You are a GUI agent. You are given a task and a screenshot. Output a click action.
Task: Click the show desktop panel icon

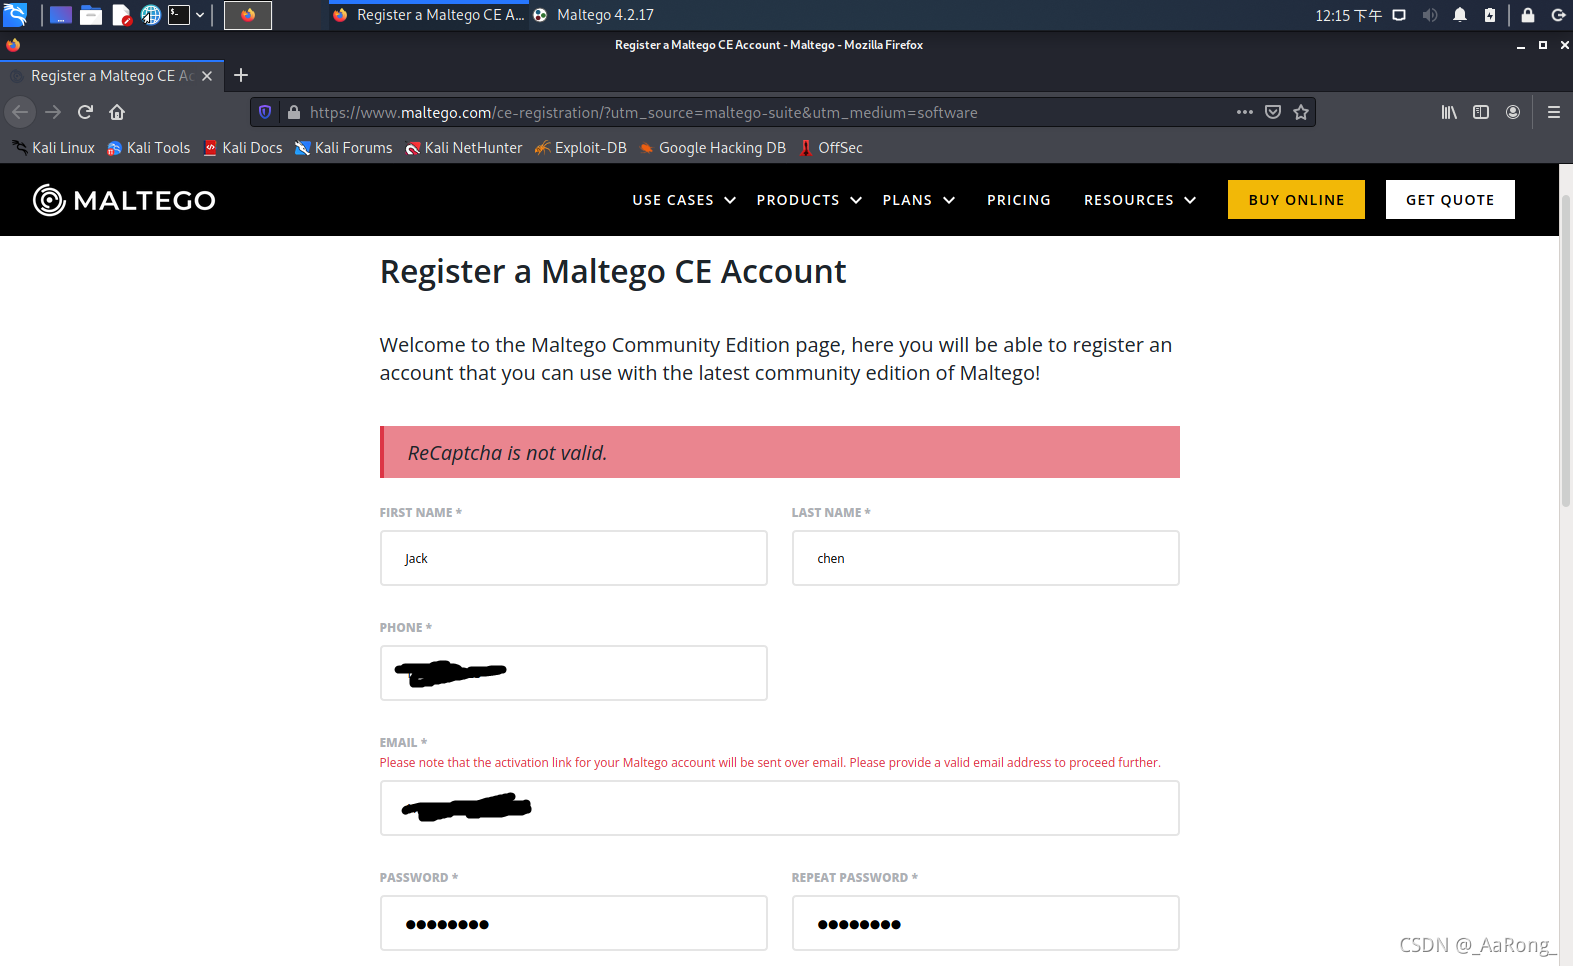tap(61, 15)
